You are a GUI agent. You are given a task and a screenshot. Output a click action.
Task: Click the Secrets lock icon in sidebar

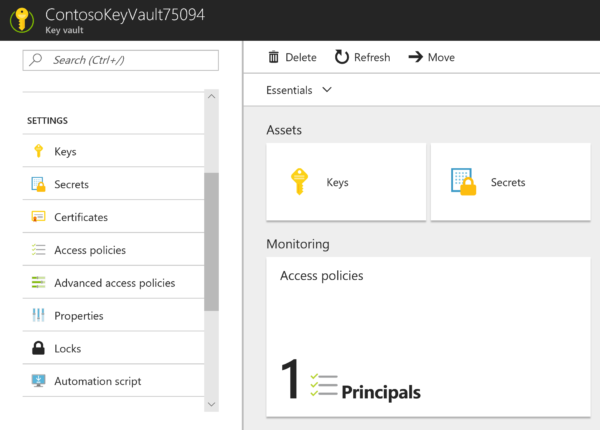coord(38,185)
